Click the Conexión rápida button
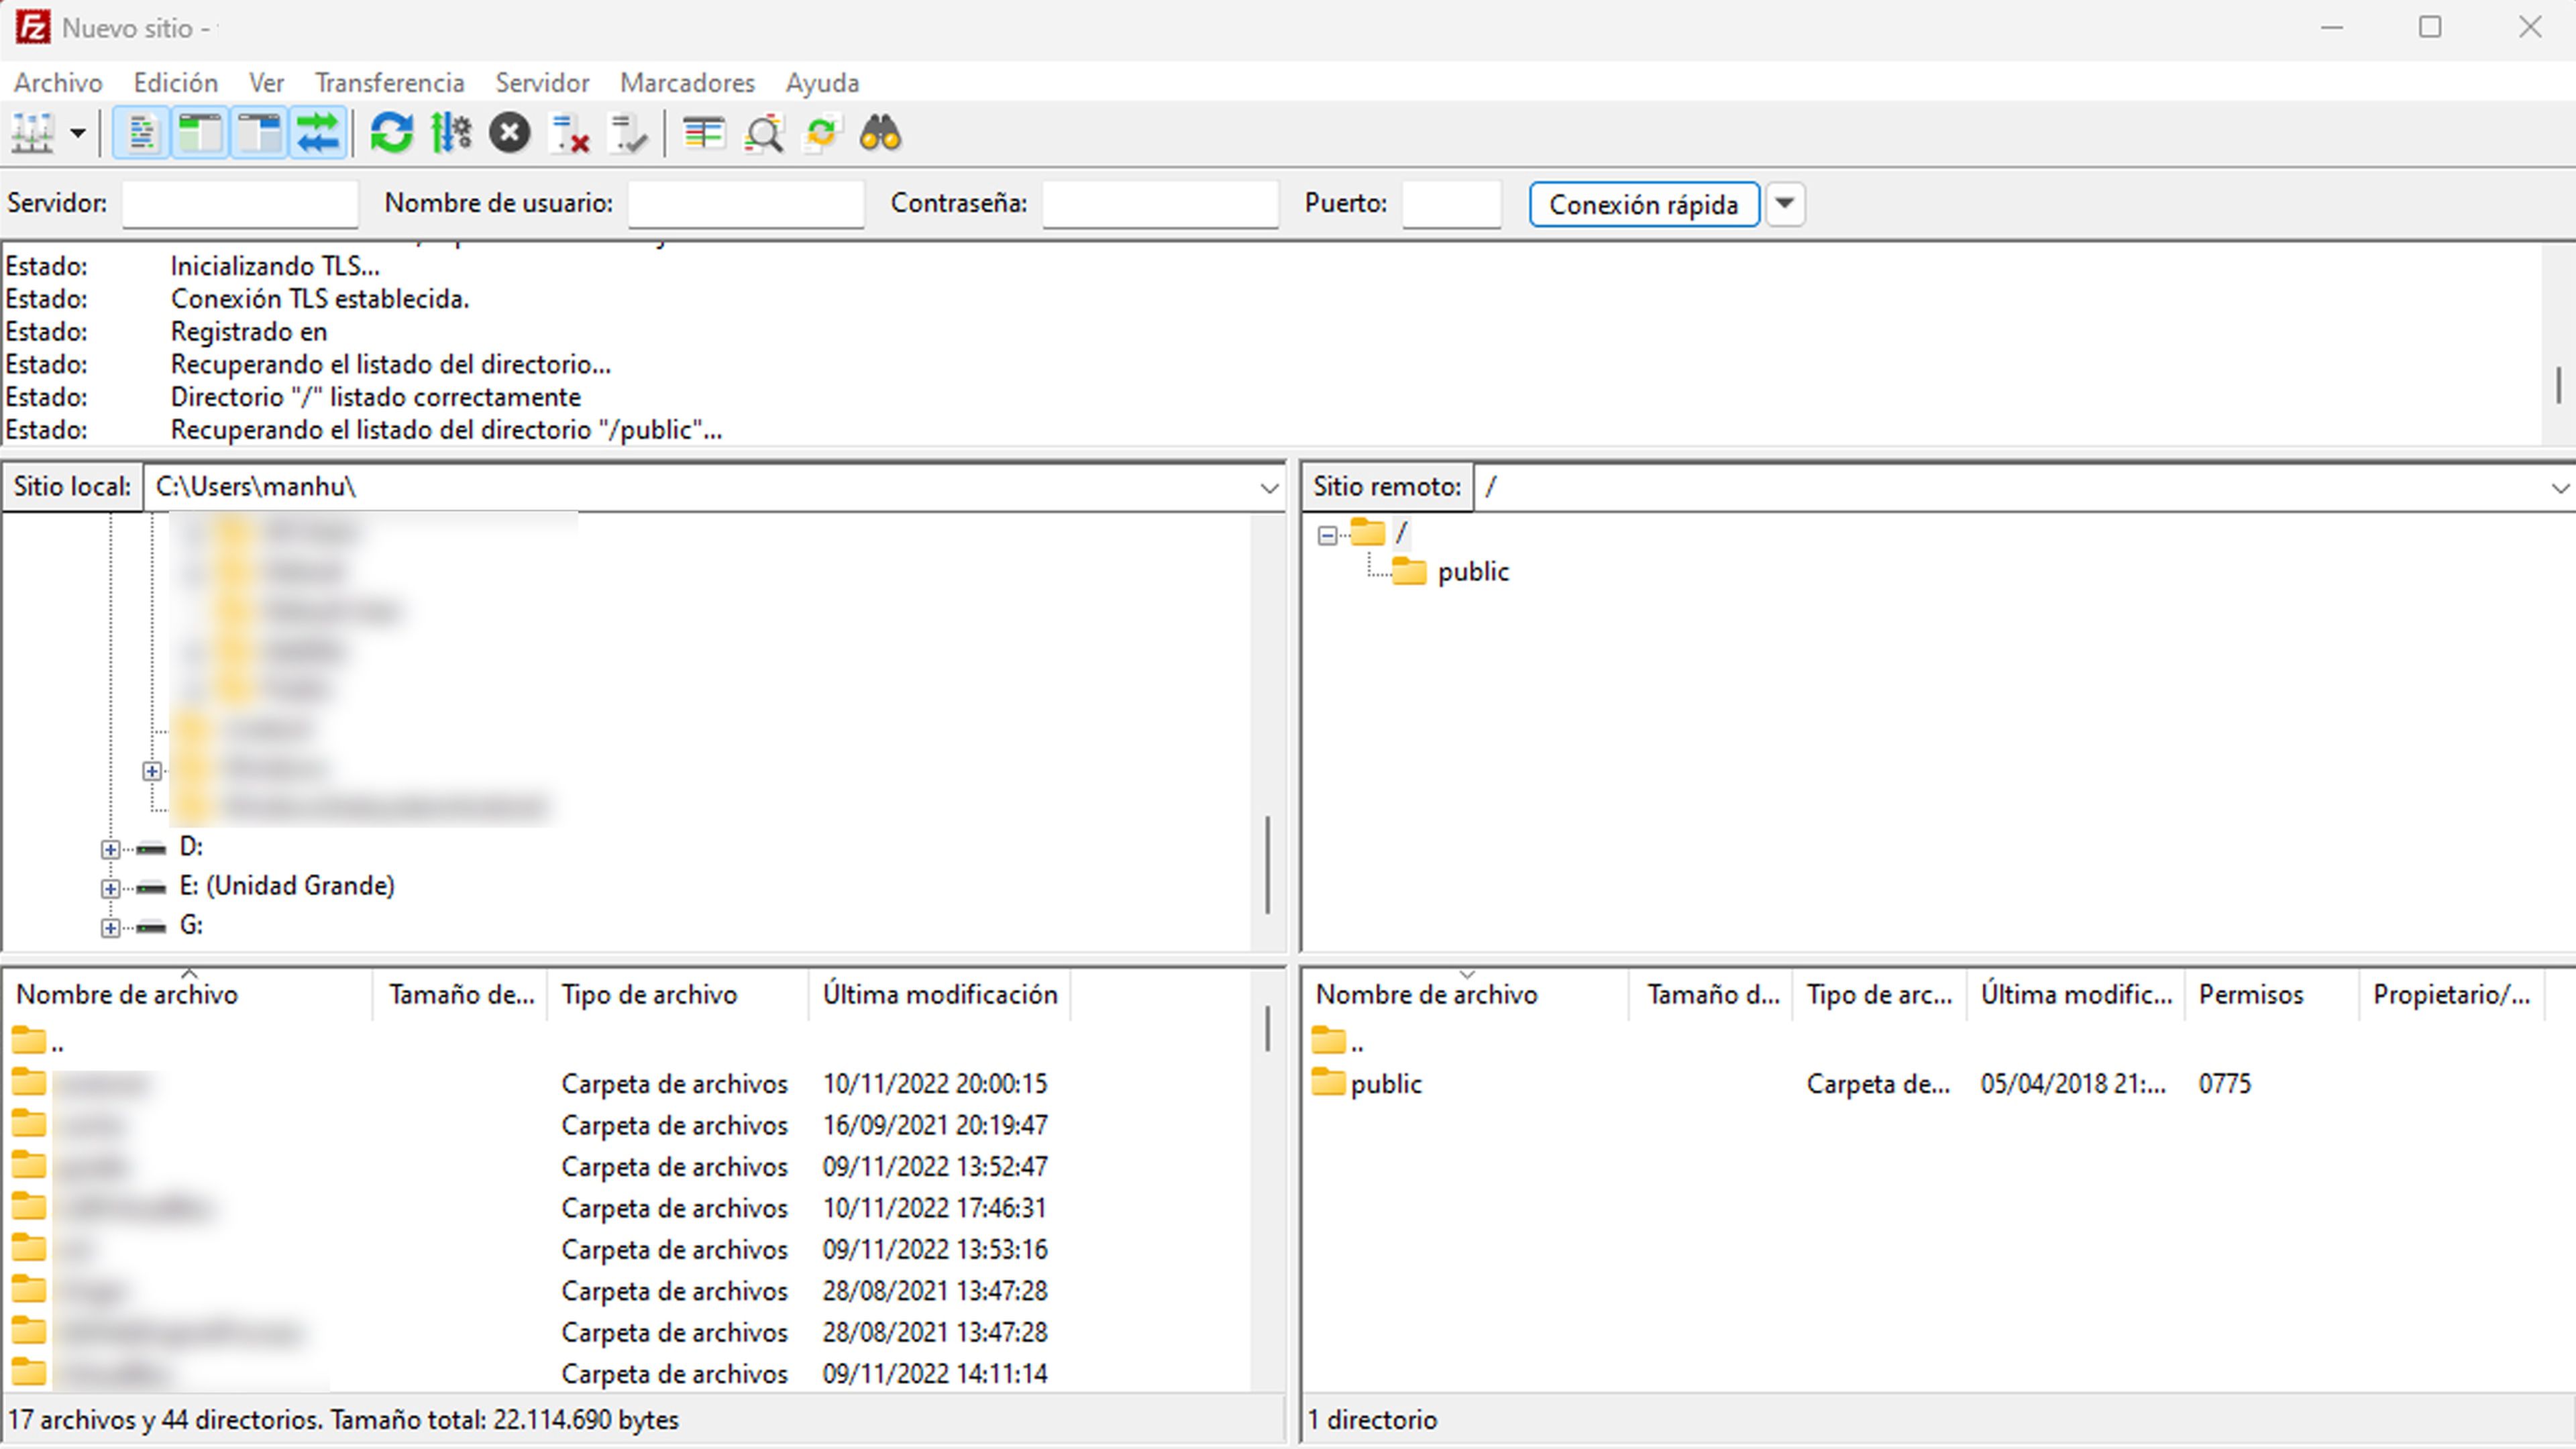 [1643, 204]
